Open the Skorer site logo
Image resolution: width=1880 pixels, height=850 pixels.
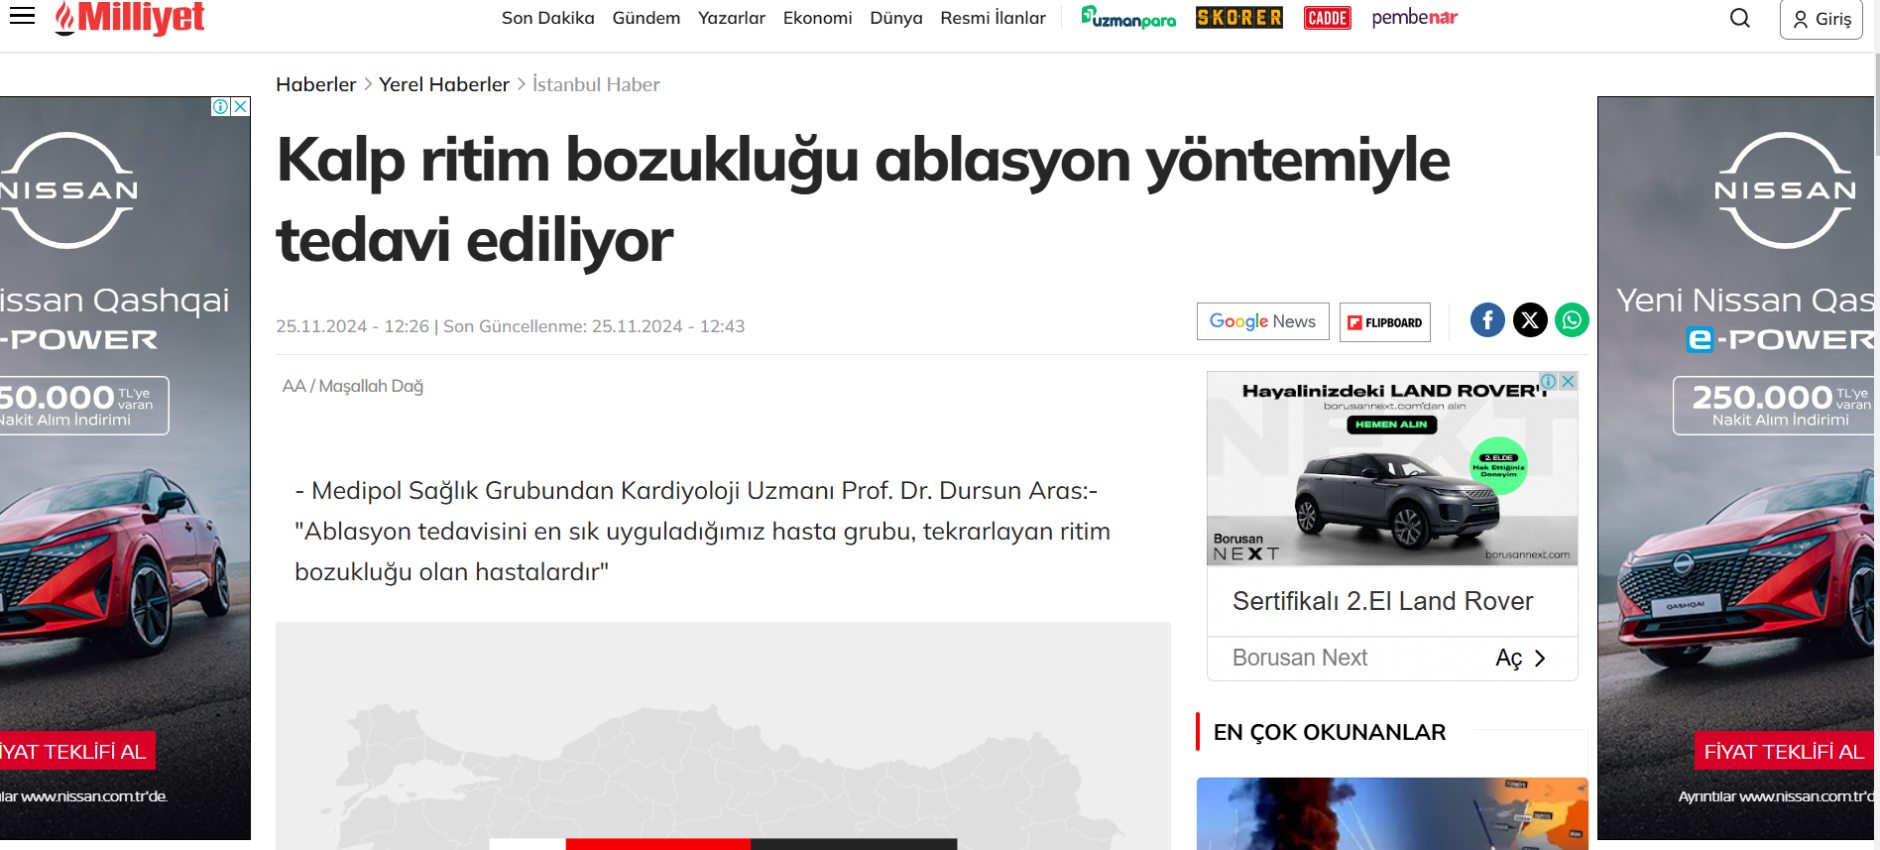click(x=1239, y=17)
